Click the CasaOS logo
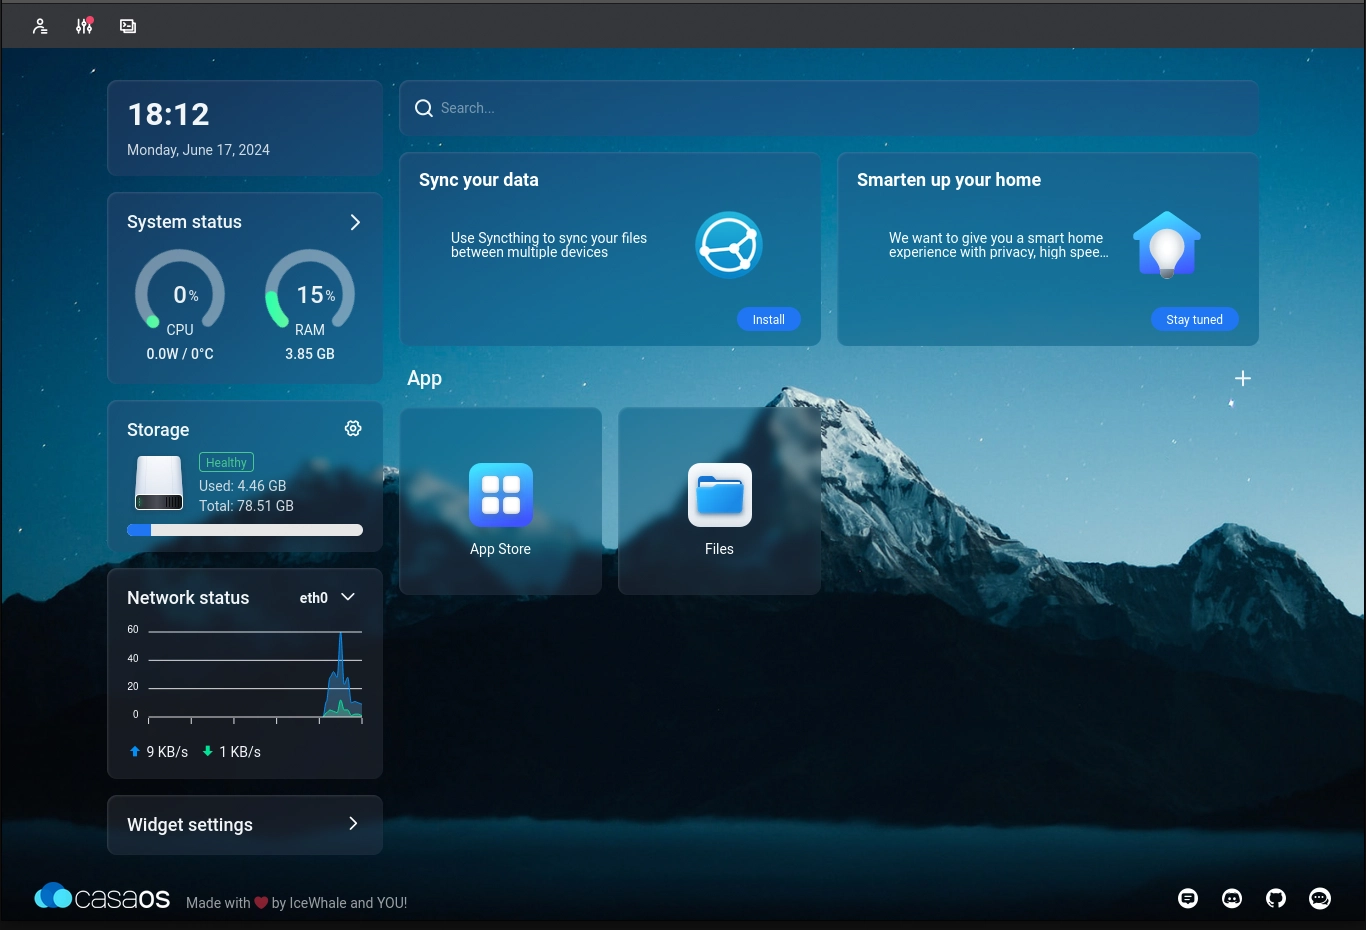Image resolution: width=1366 pixels, height=930 pixels. [103, 897]
